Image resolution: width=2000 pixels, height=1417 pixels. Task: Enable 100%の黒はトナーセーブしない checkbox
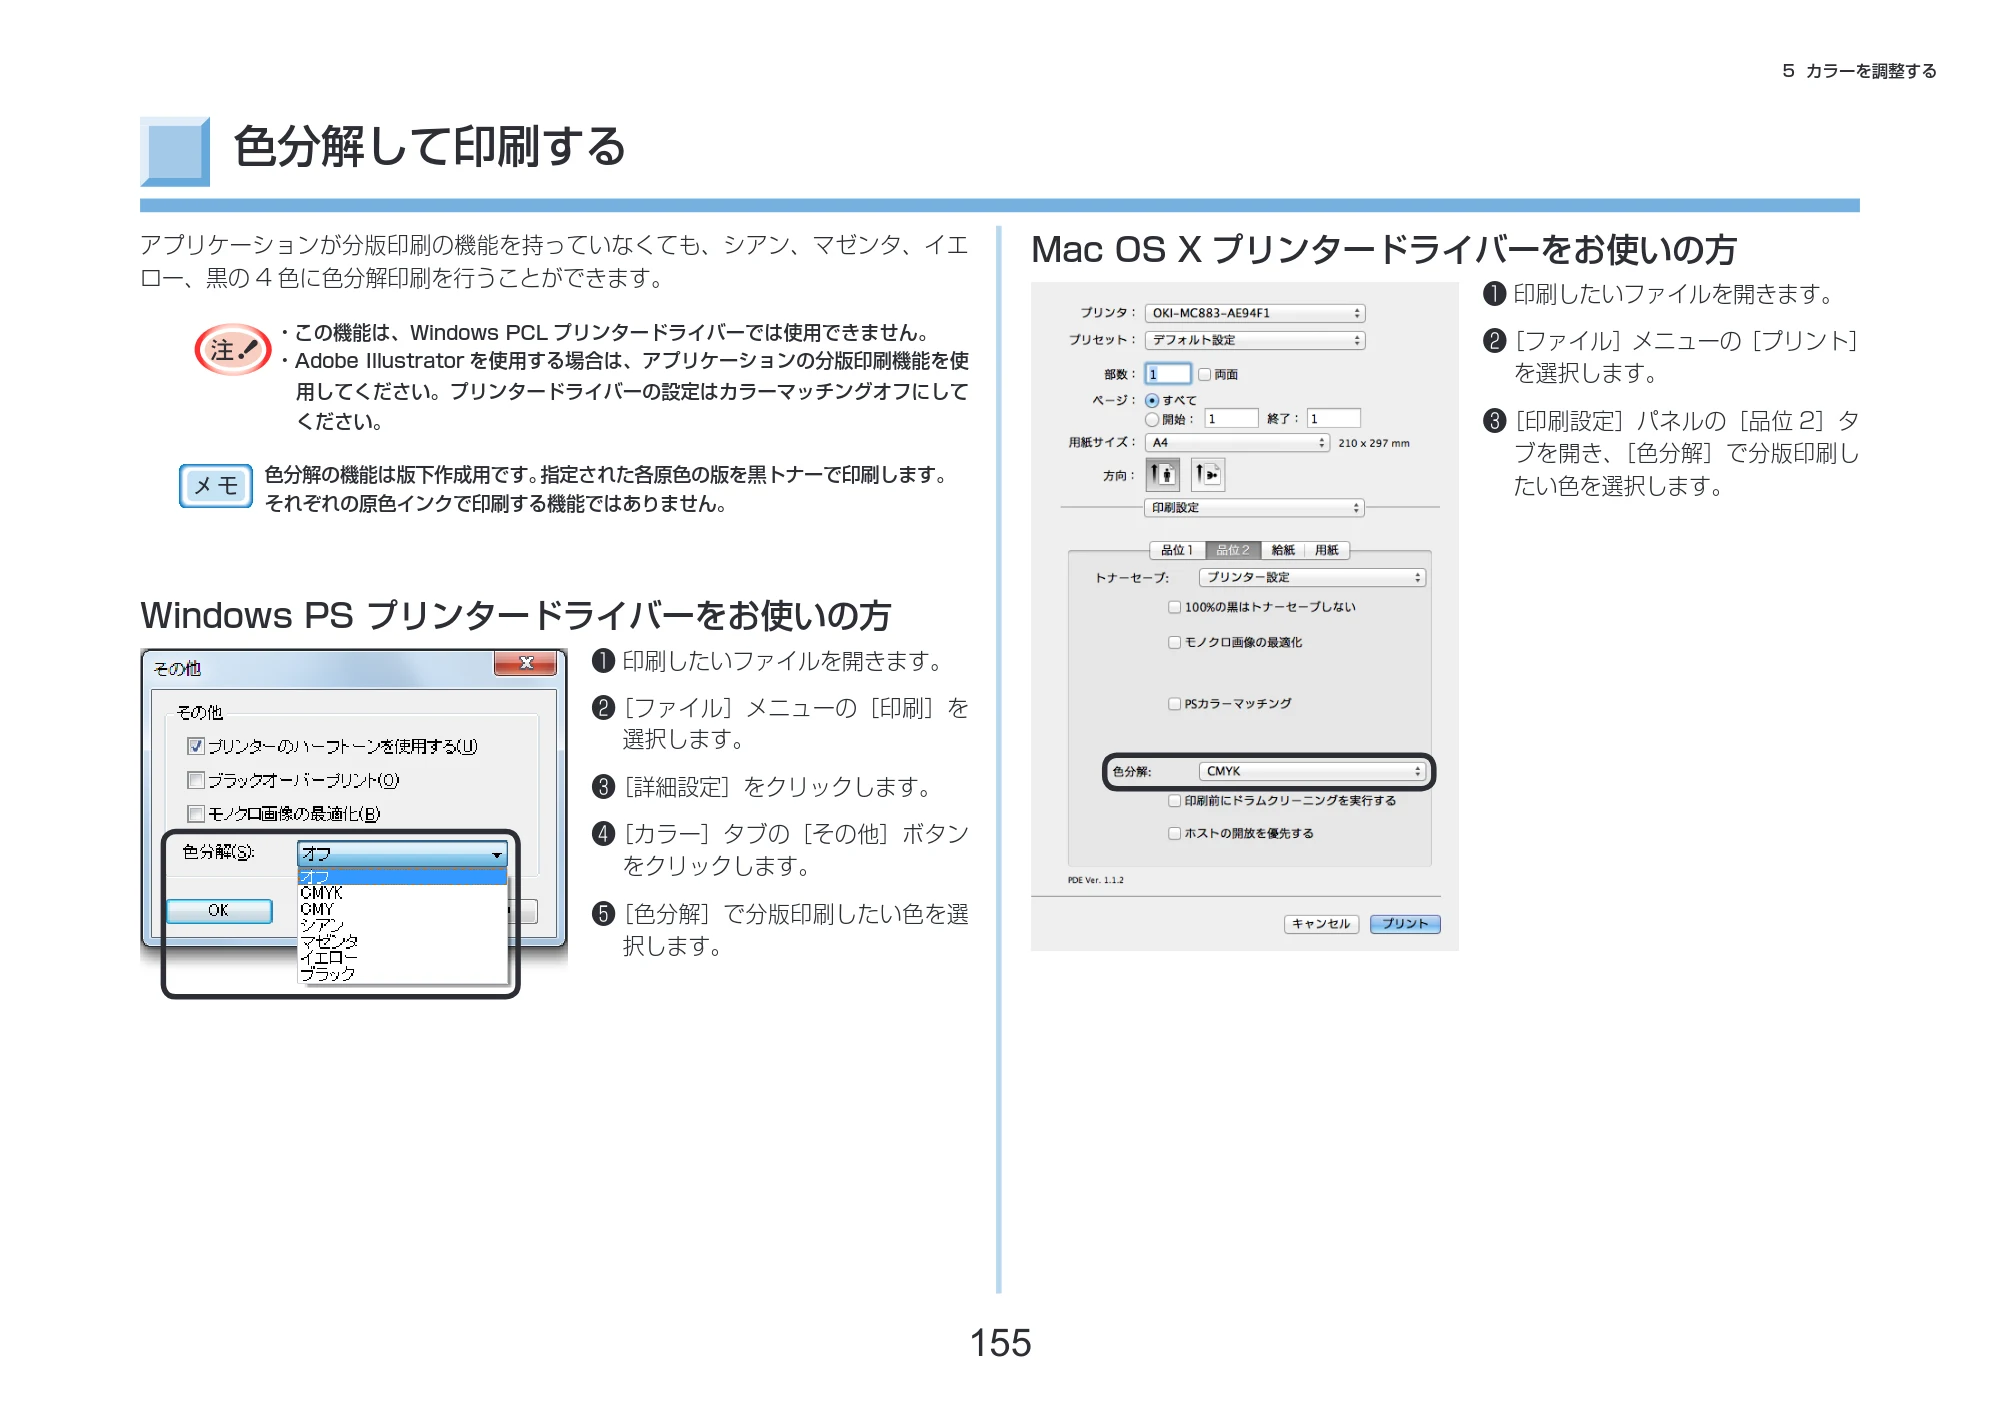[x=1175, y=607]
